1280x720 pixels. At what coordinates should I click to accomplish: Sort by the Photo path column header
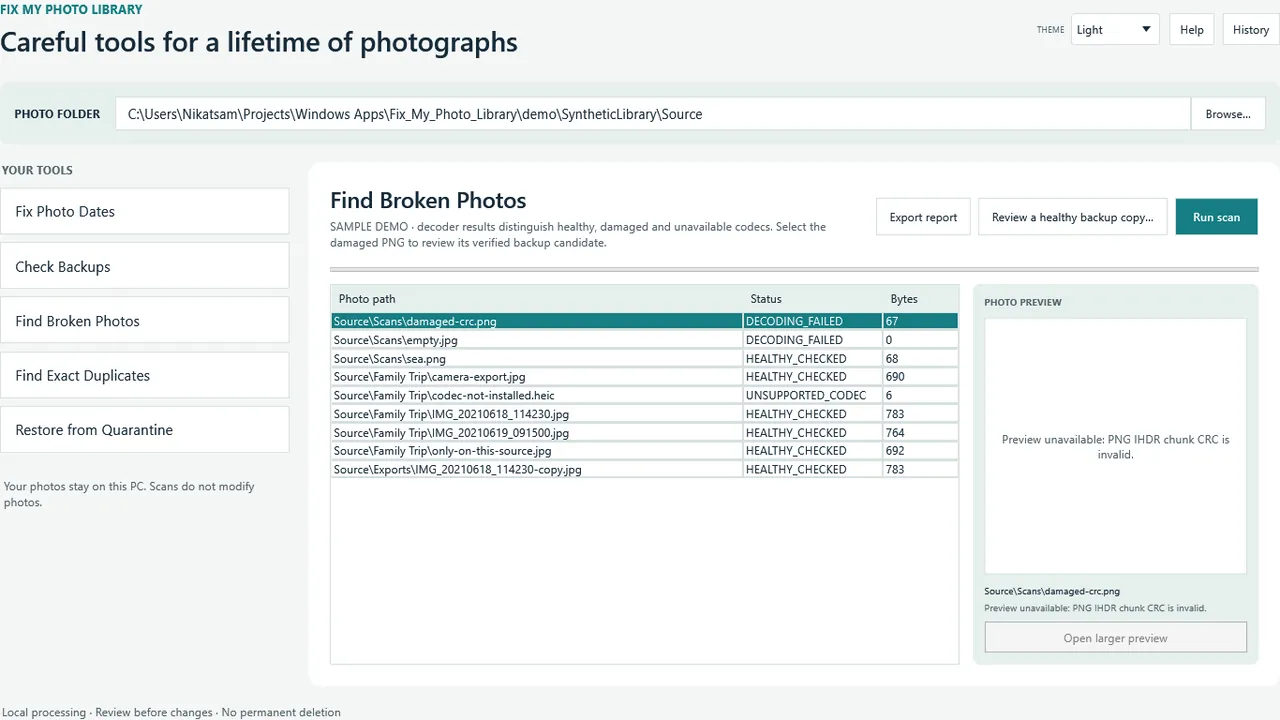click(537, 299)
